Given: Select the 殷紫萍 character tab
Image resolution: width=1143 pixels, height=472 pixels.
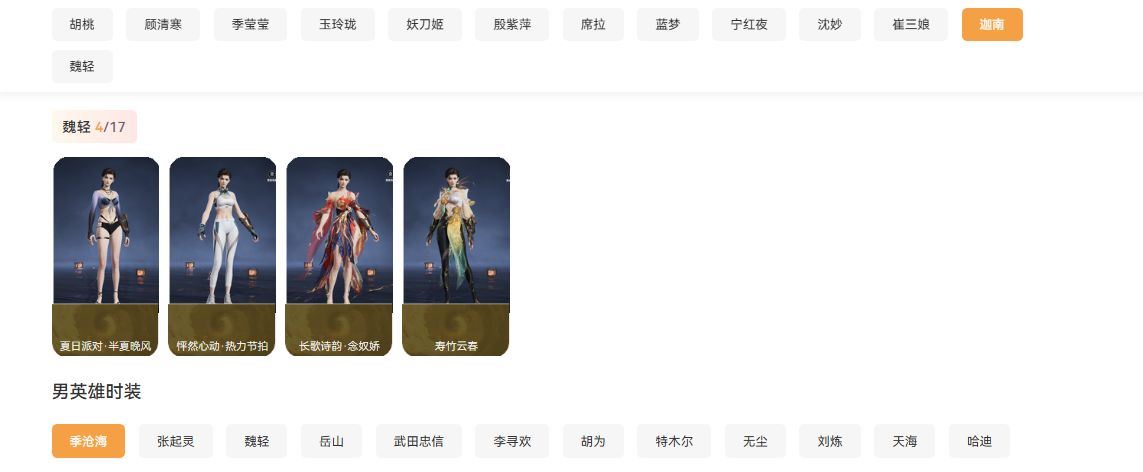Looking at the screenshot, I should [x=512, y=24].
